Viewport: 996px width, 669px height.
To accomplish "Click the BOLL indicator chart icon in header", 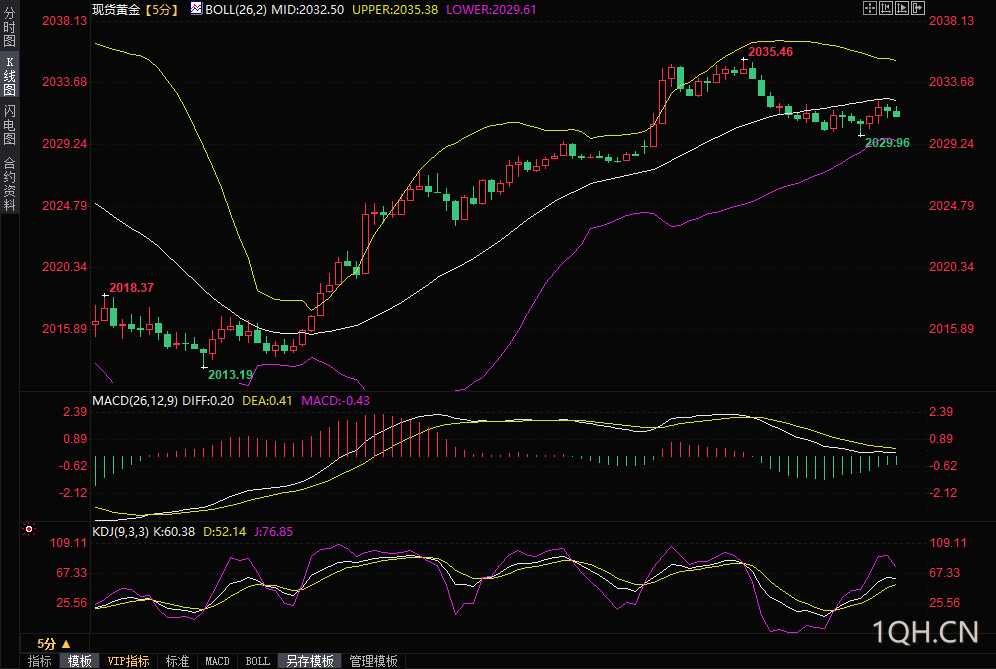I will pyautogui.click(x=196, y=8).
